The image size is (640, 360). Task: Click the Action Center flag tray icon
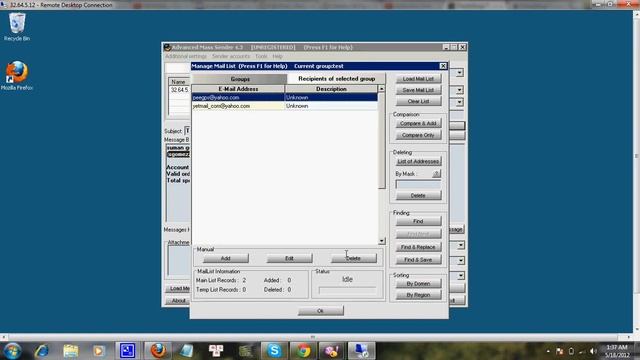click(560, 351)
